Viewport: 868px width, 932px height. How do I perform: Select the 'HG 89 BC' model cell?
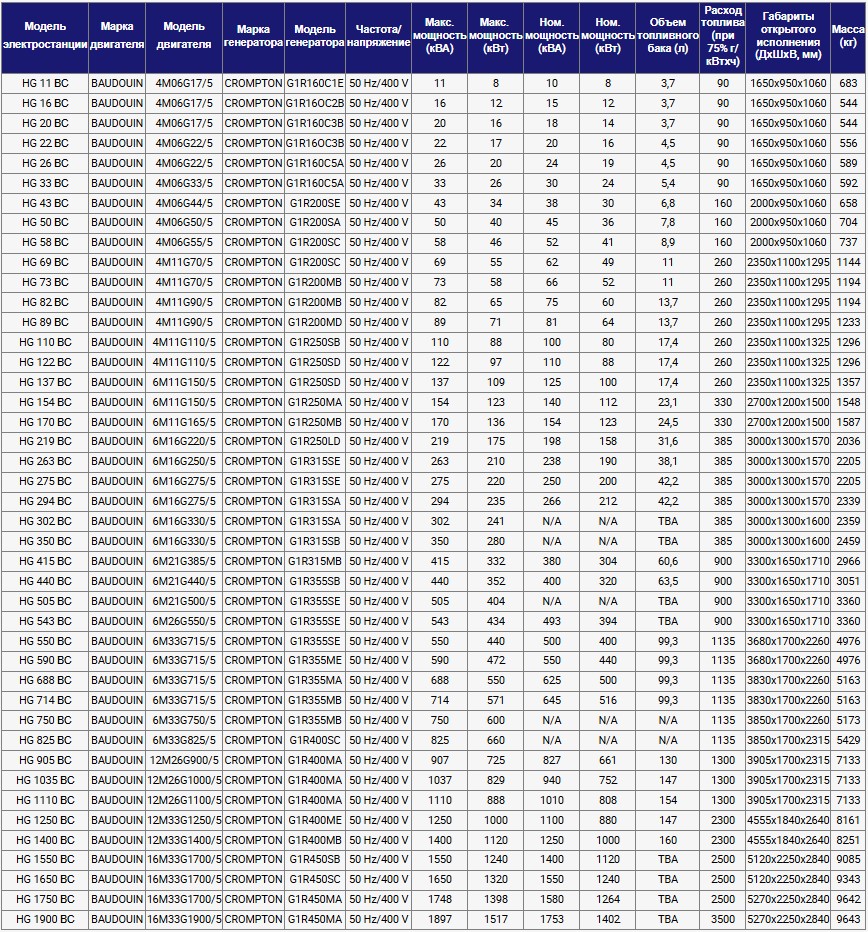pyautogui.click(x=45, y=322)
